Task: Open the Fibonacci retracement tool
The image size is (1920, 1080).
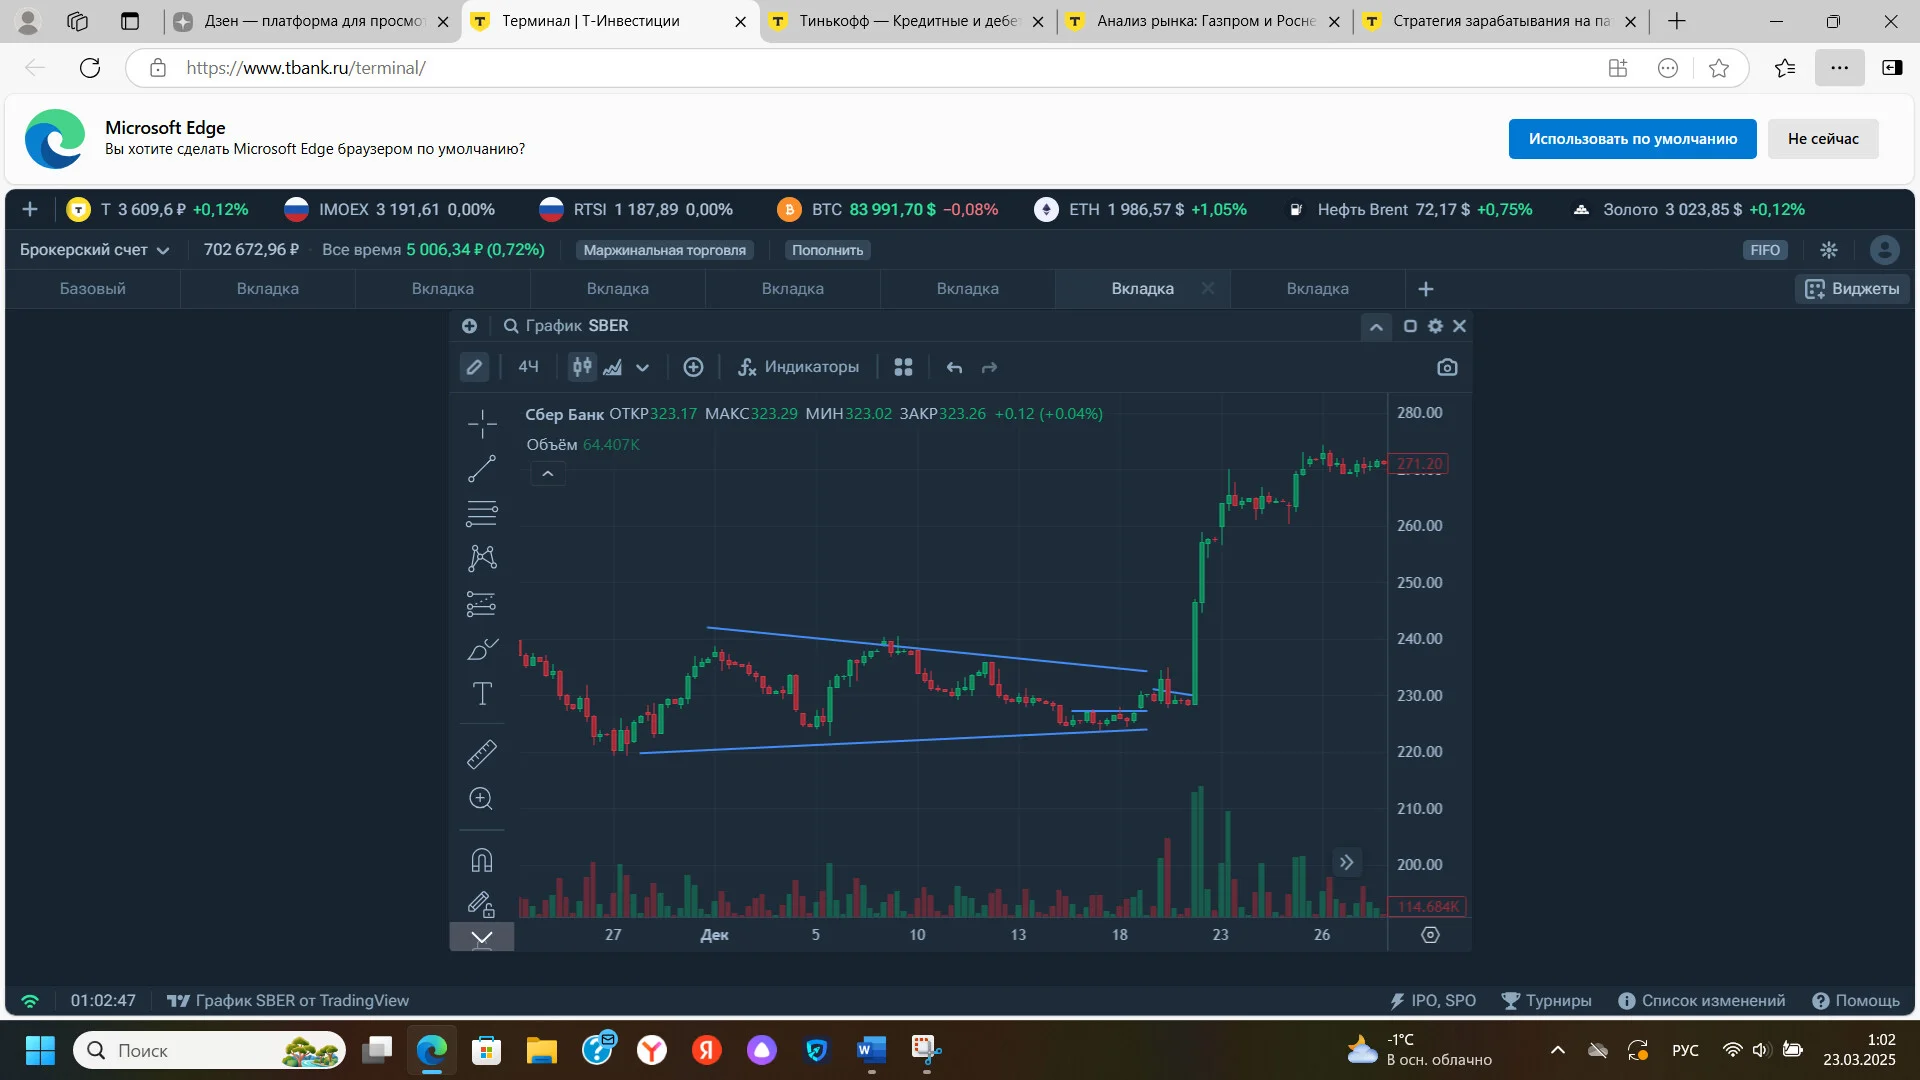Action: [482, 513]
